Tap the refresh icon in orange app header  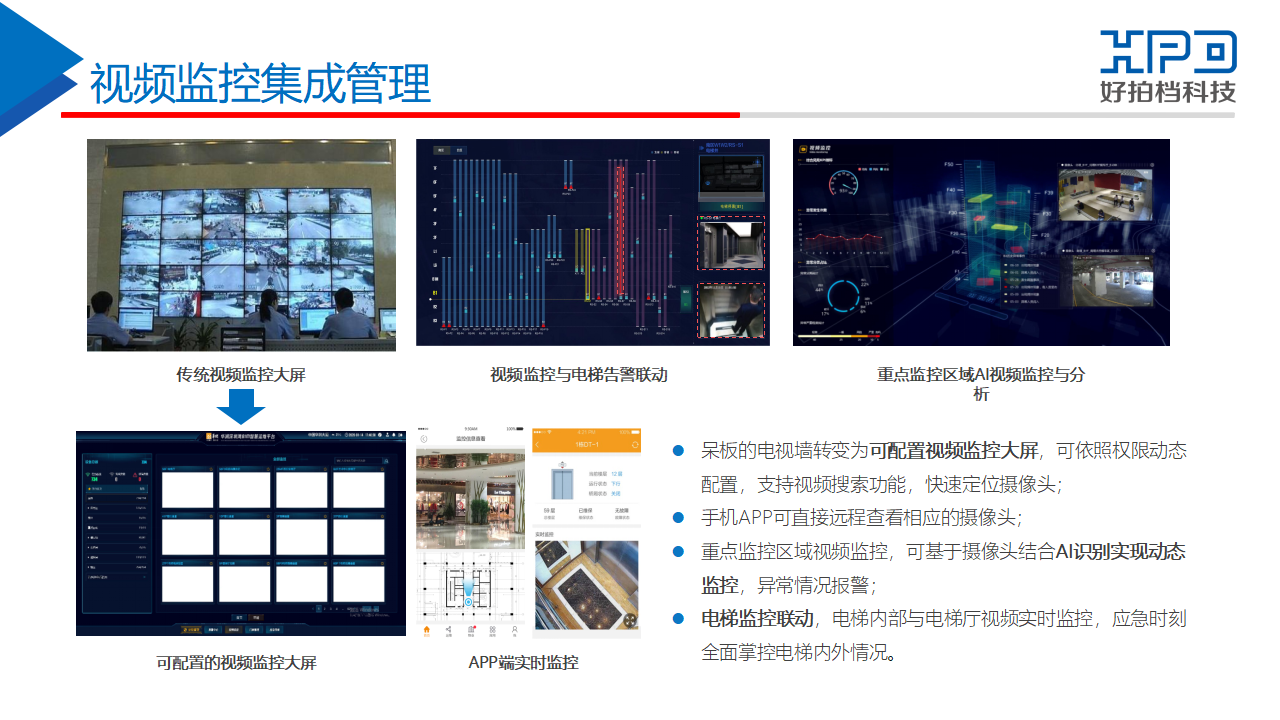633,444
